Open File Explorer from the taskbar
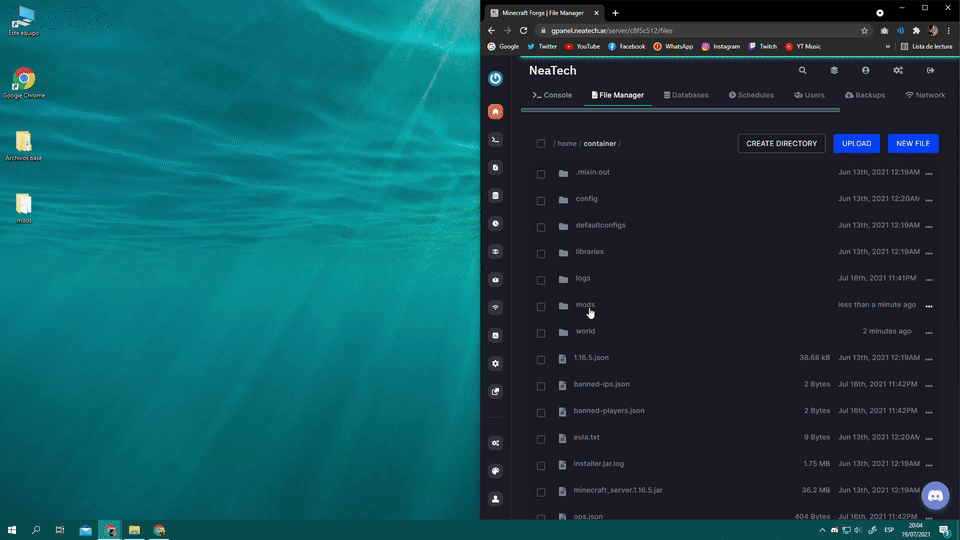Viewport: 960px width, 540px height. [134, 530]
